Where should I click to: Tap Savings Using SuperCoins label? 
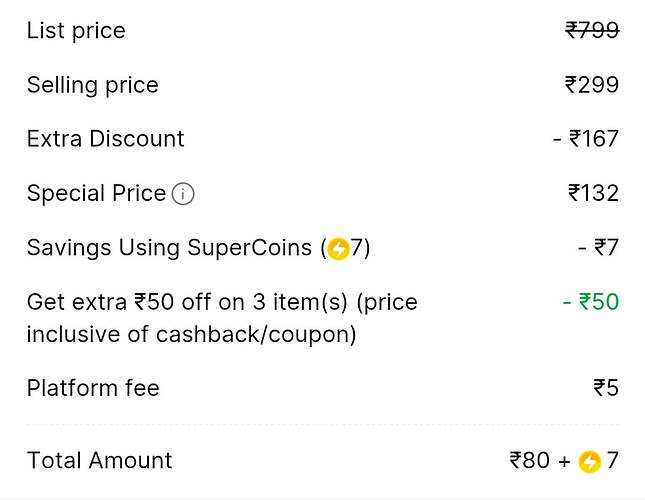click(x=169, y=248)
